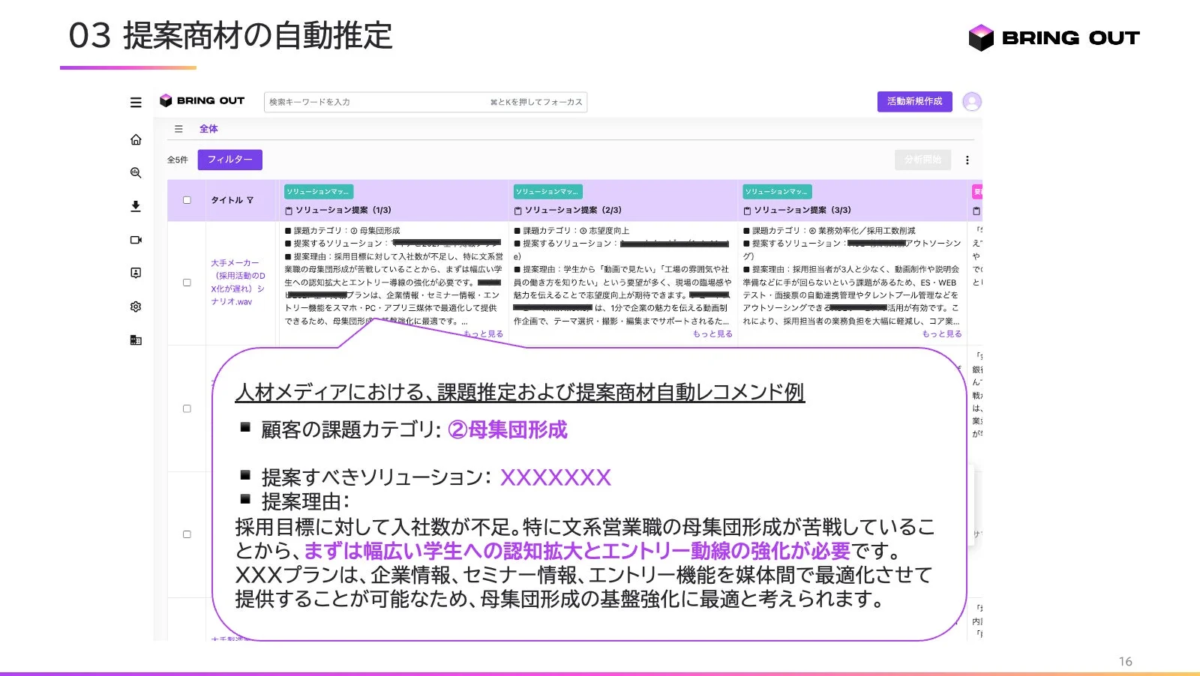Click the keyword search input field

click(420, 101)
